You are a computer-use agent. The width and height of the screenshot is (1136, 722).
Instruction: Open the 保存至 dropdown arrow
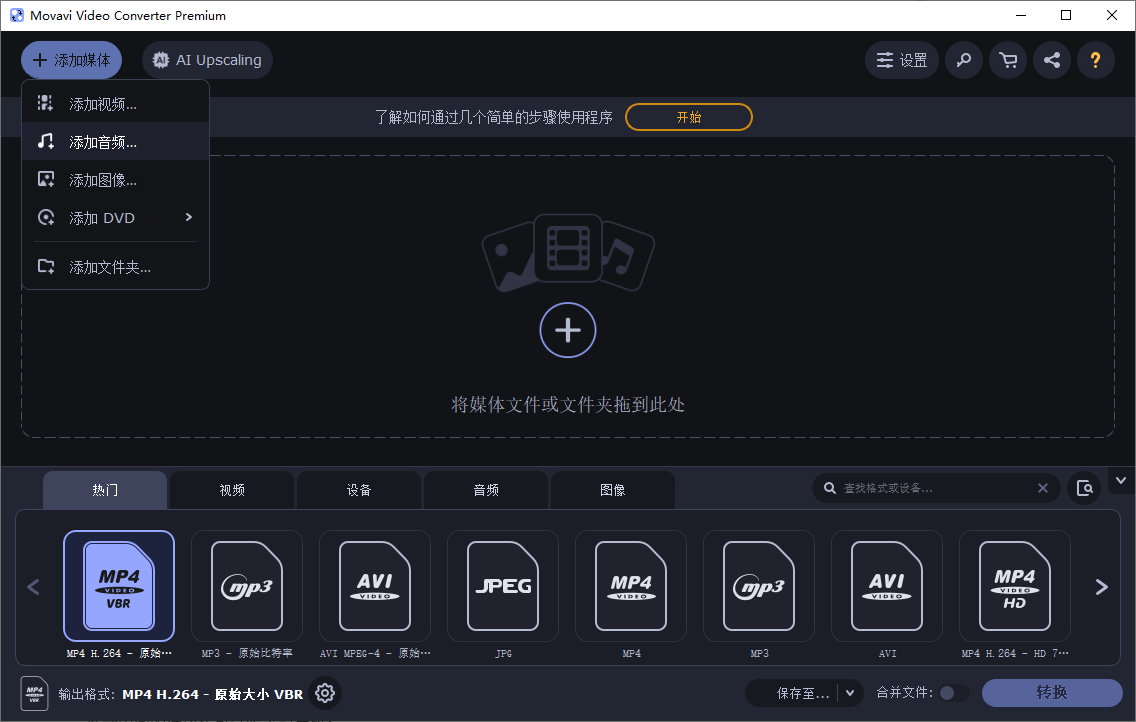847,692
